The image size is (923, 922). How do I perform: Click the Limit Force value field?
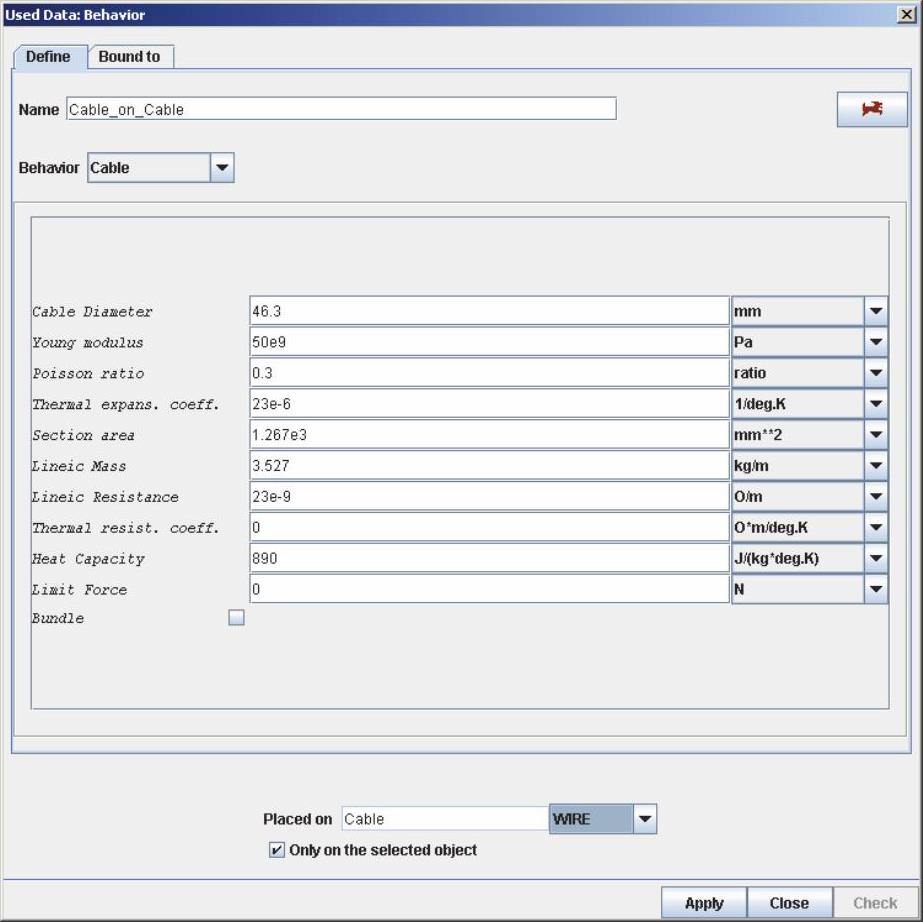pyautogui.click(x=488, y=590)
